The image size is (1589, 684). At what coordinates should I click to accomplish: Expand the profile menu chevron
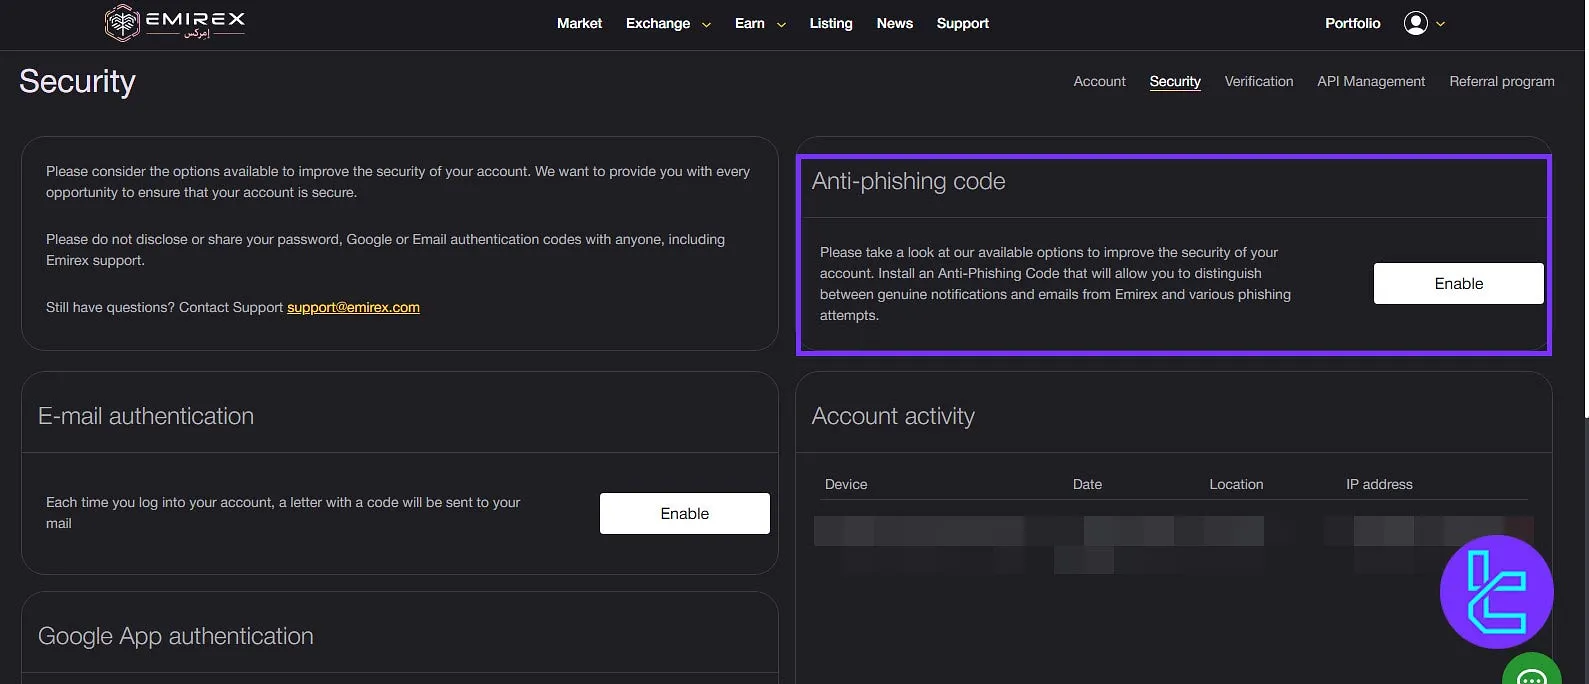point(1440,24)
